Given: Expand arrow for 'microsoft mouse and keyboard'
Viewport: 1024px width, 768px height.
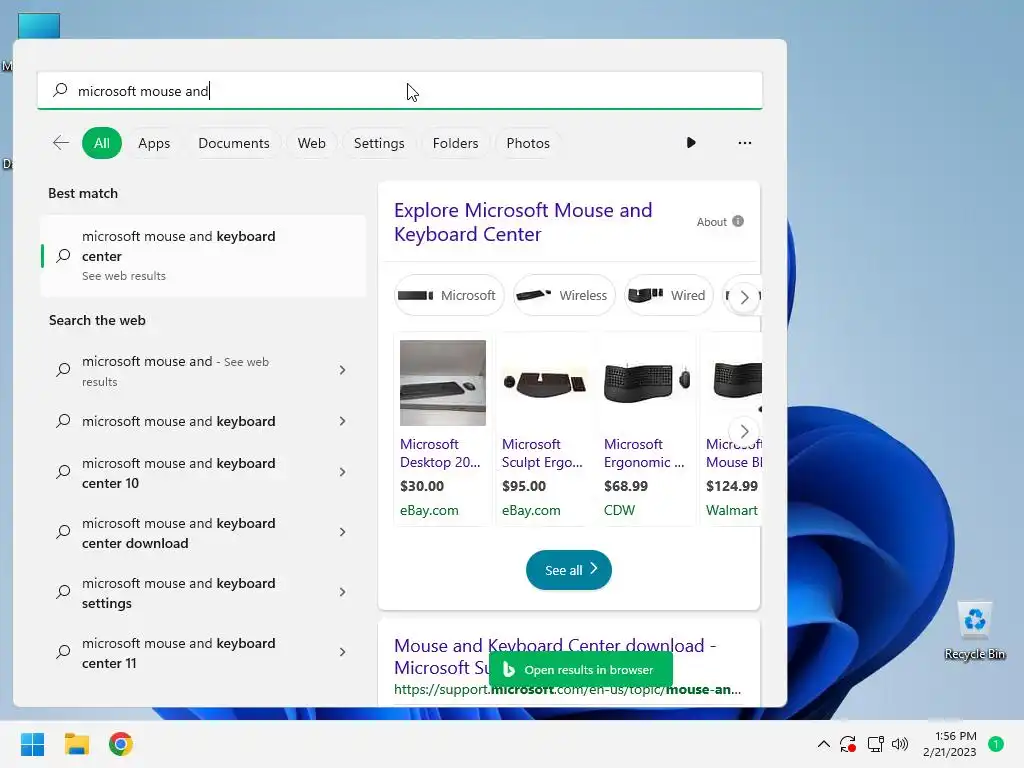Looking at the screenshot, I should coord(342,421).
